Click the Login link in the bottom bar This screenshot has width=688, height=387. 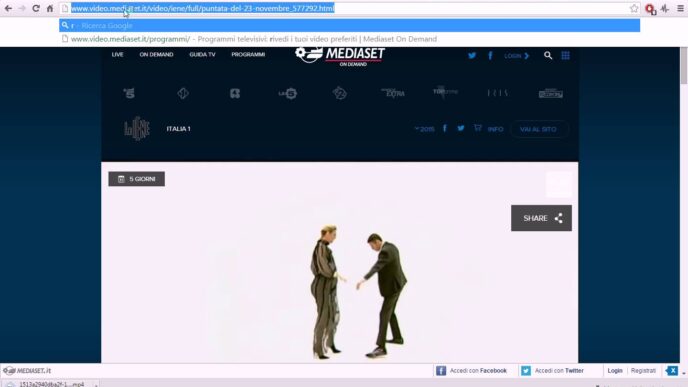(615, 371)
